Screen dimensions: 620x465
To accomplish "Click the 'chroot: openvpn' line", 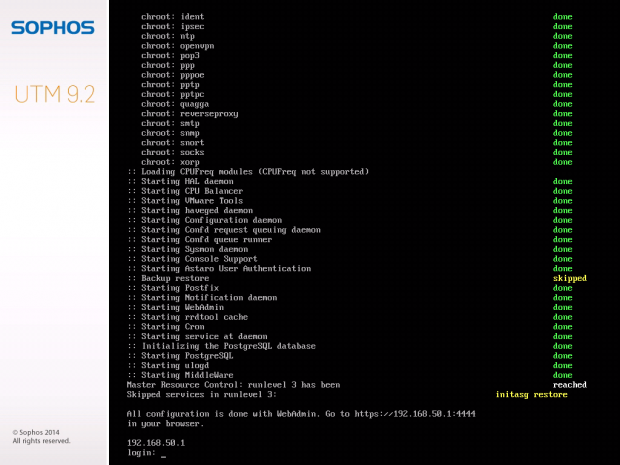I will tap(178, 46).
